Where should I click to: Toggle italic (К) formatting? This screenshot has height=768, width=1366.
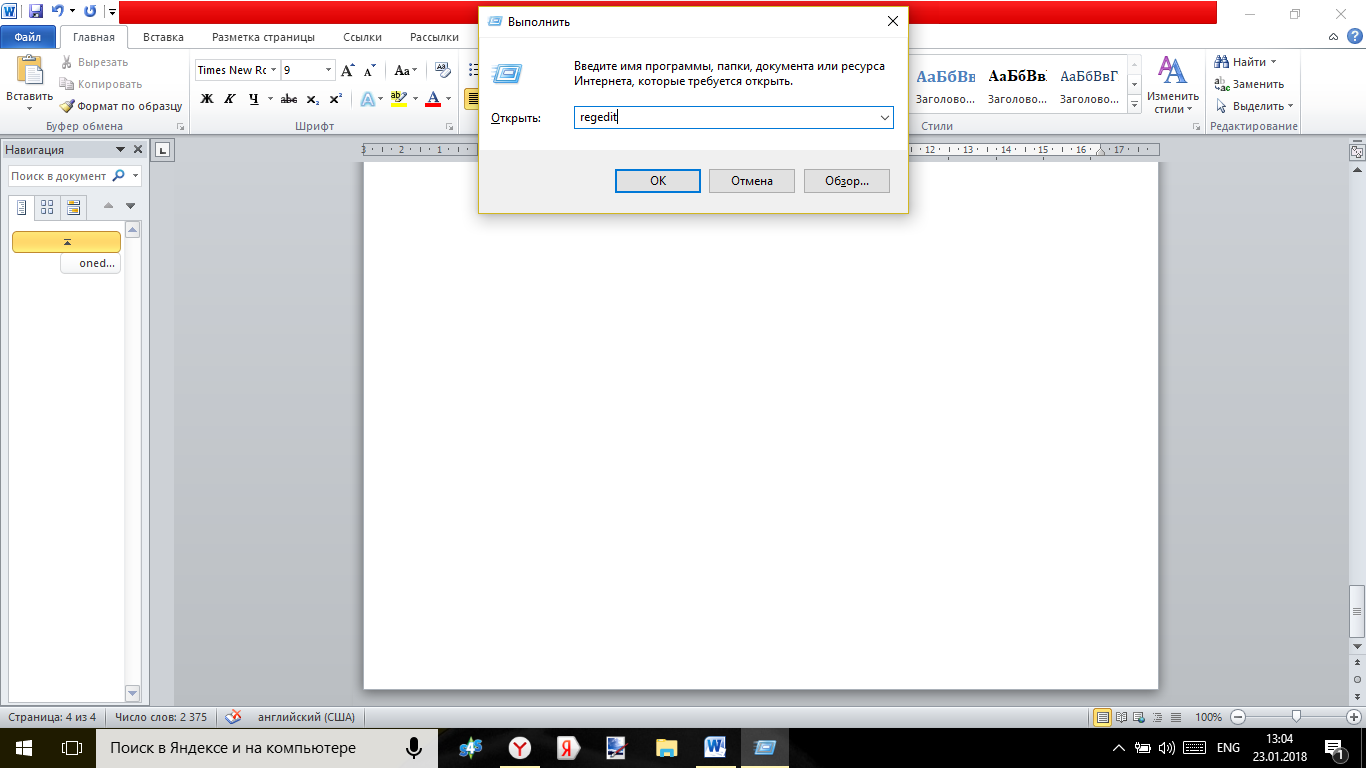click(x=230, y=99)
